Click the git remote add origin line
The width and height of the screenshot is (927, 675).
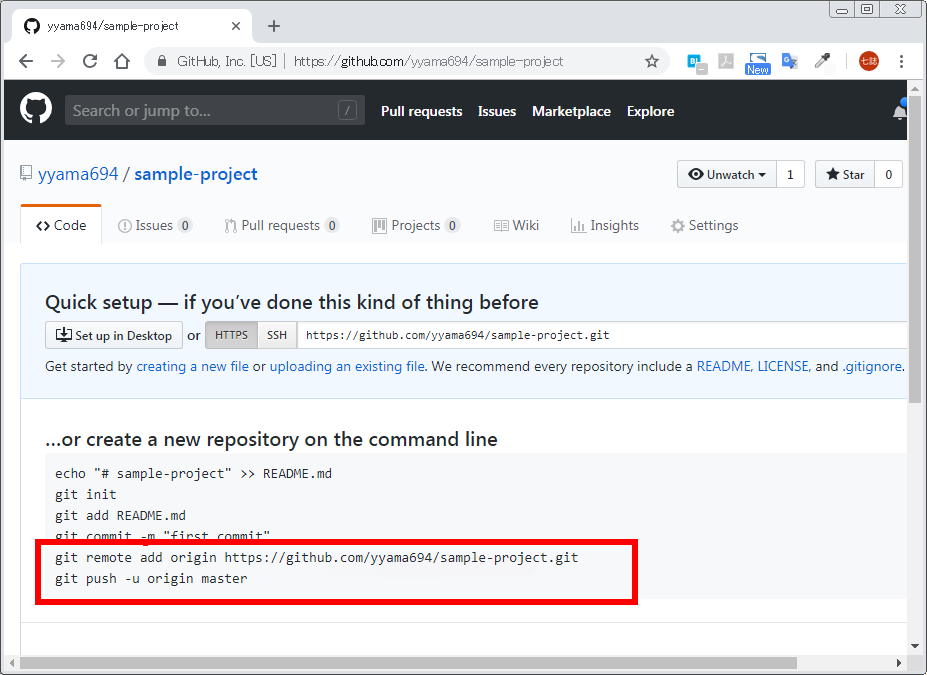point(316,557)
